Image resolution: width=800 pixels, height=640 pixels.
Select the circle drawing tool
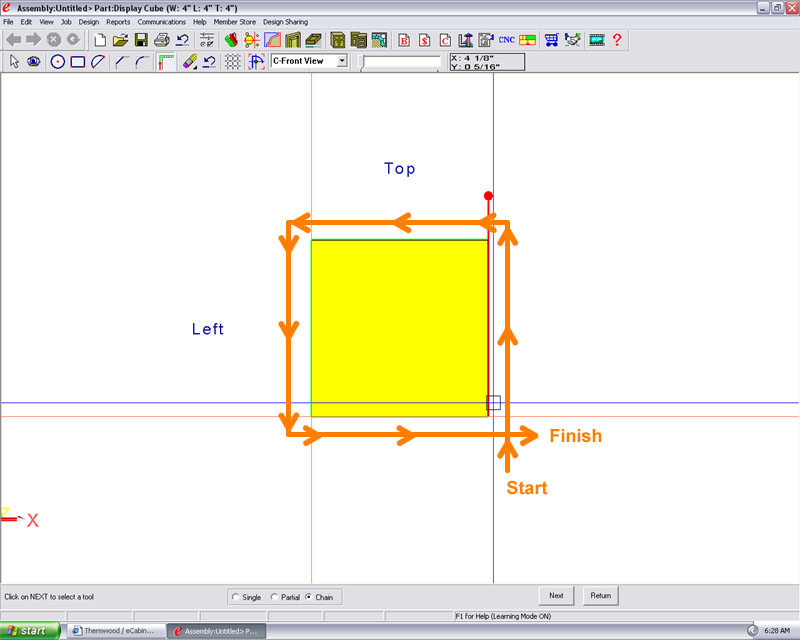coord(58,62)
